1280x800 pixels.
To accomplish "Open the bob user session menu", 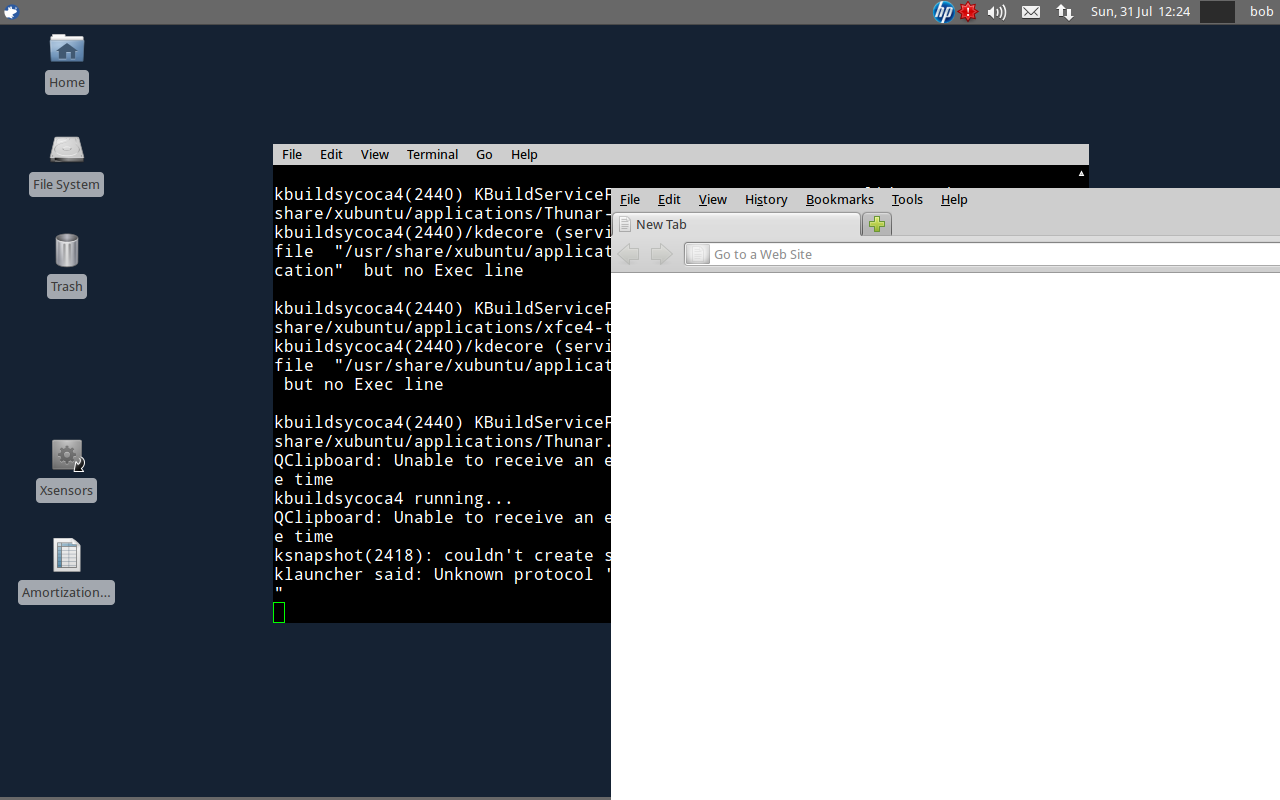I will 1261,12.
